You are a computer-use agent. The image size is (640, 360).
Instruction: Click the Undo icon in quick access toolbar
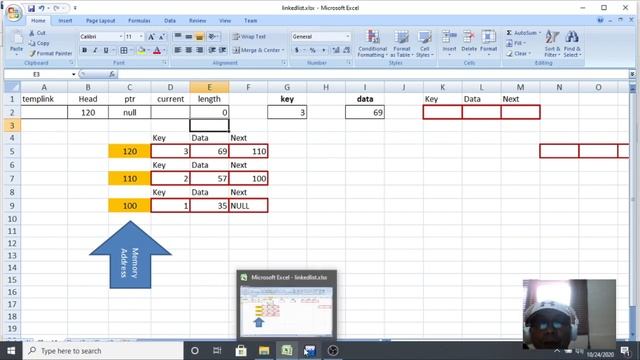pyautogui.click(x=42, y=8)
